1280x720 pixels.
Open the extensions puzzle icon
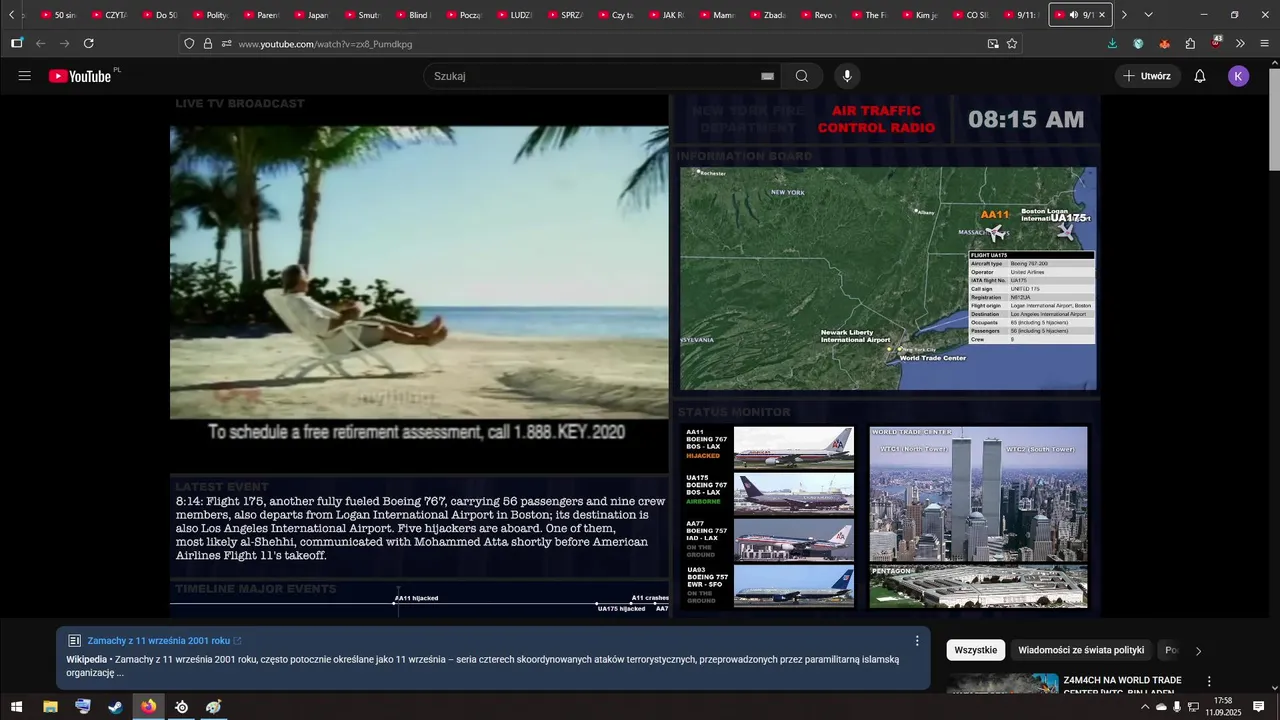1190,44
